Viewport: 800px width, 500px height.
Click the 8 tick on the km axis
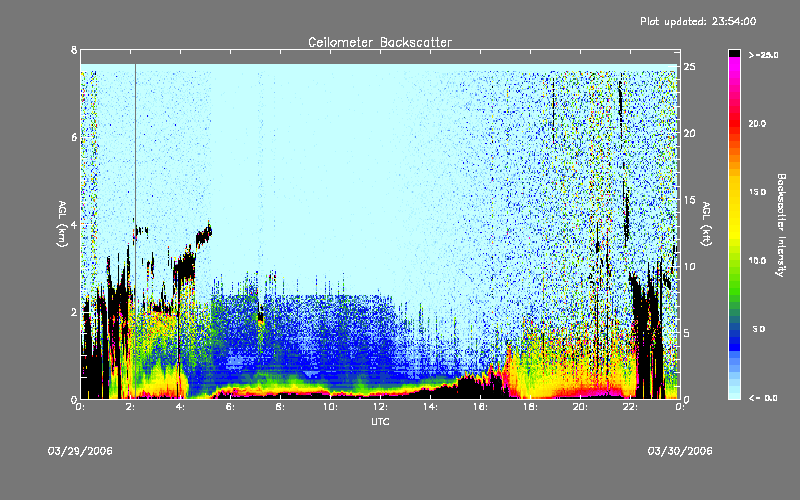tap(73, 50)
